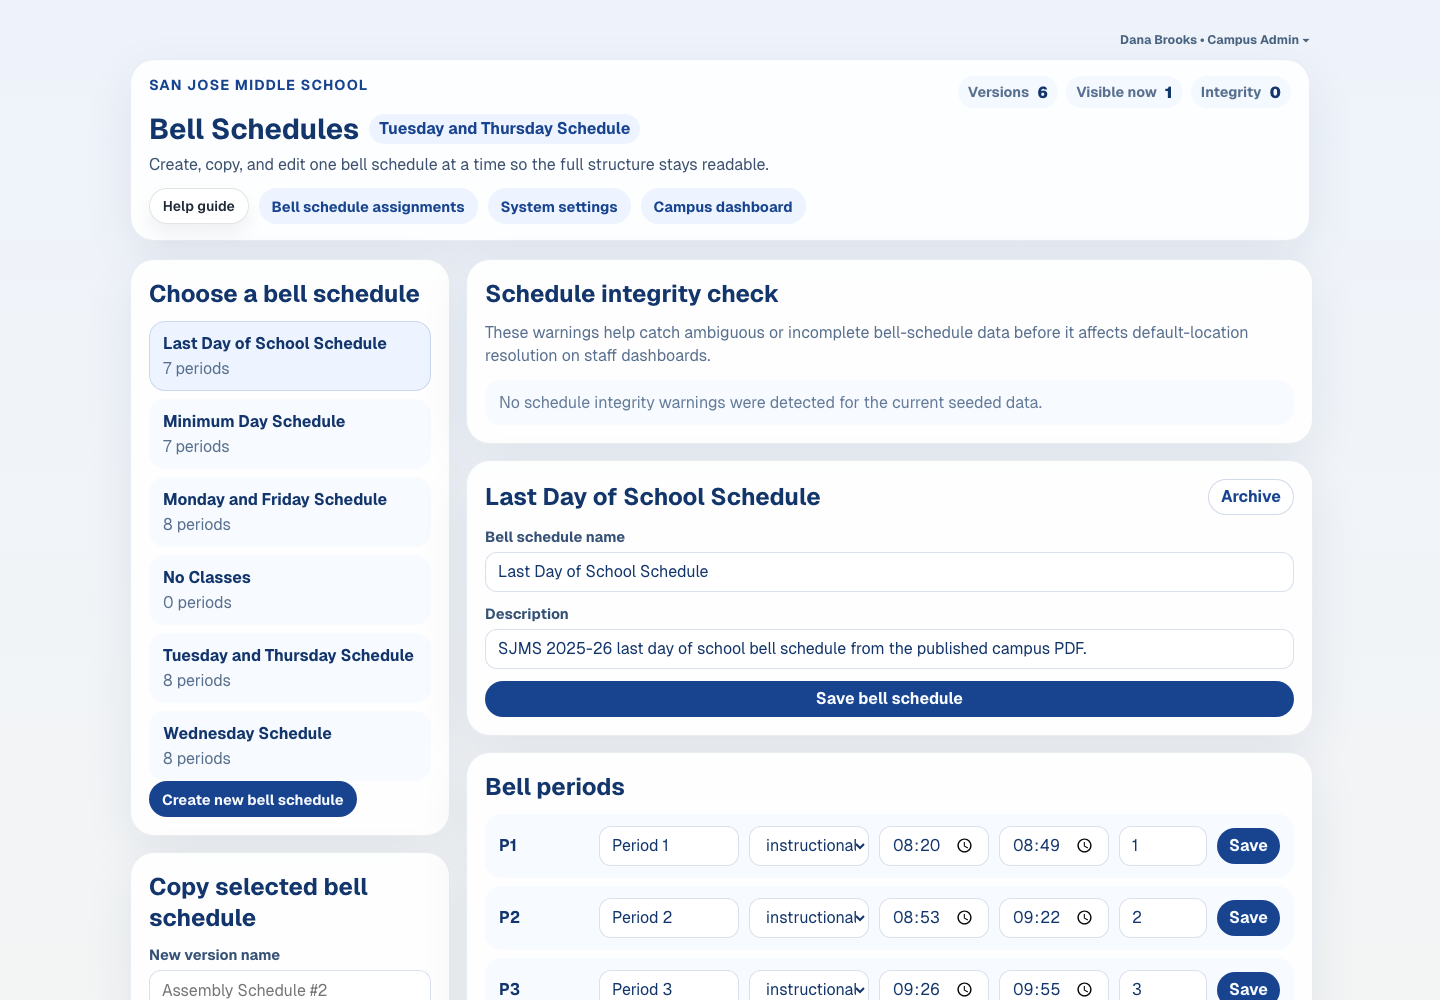Viewport: 1440px width, 1000px height.
Task: Open clock picker for P1 end time 08:49
Action: click(1084, 846)
